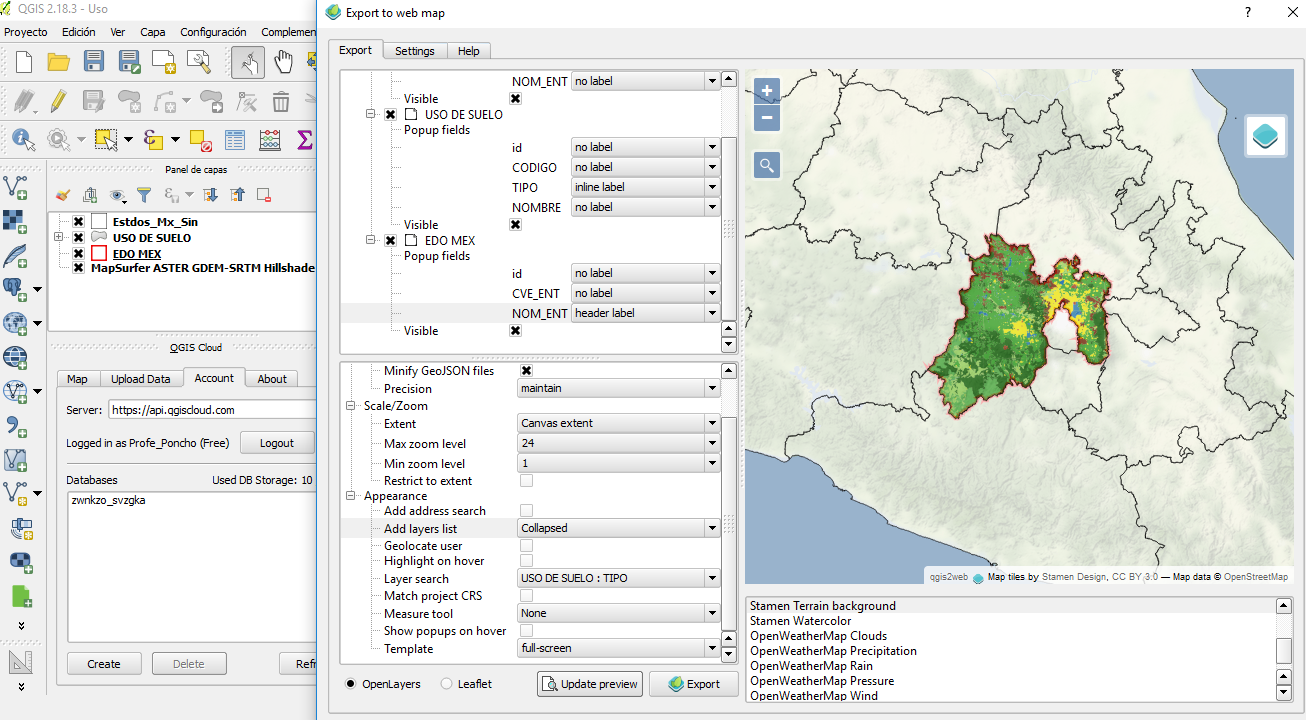Click the filter legend funnel icon
The image size is (1306, 720).
pos(144,195)
